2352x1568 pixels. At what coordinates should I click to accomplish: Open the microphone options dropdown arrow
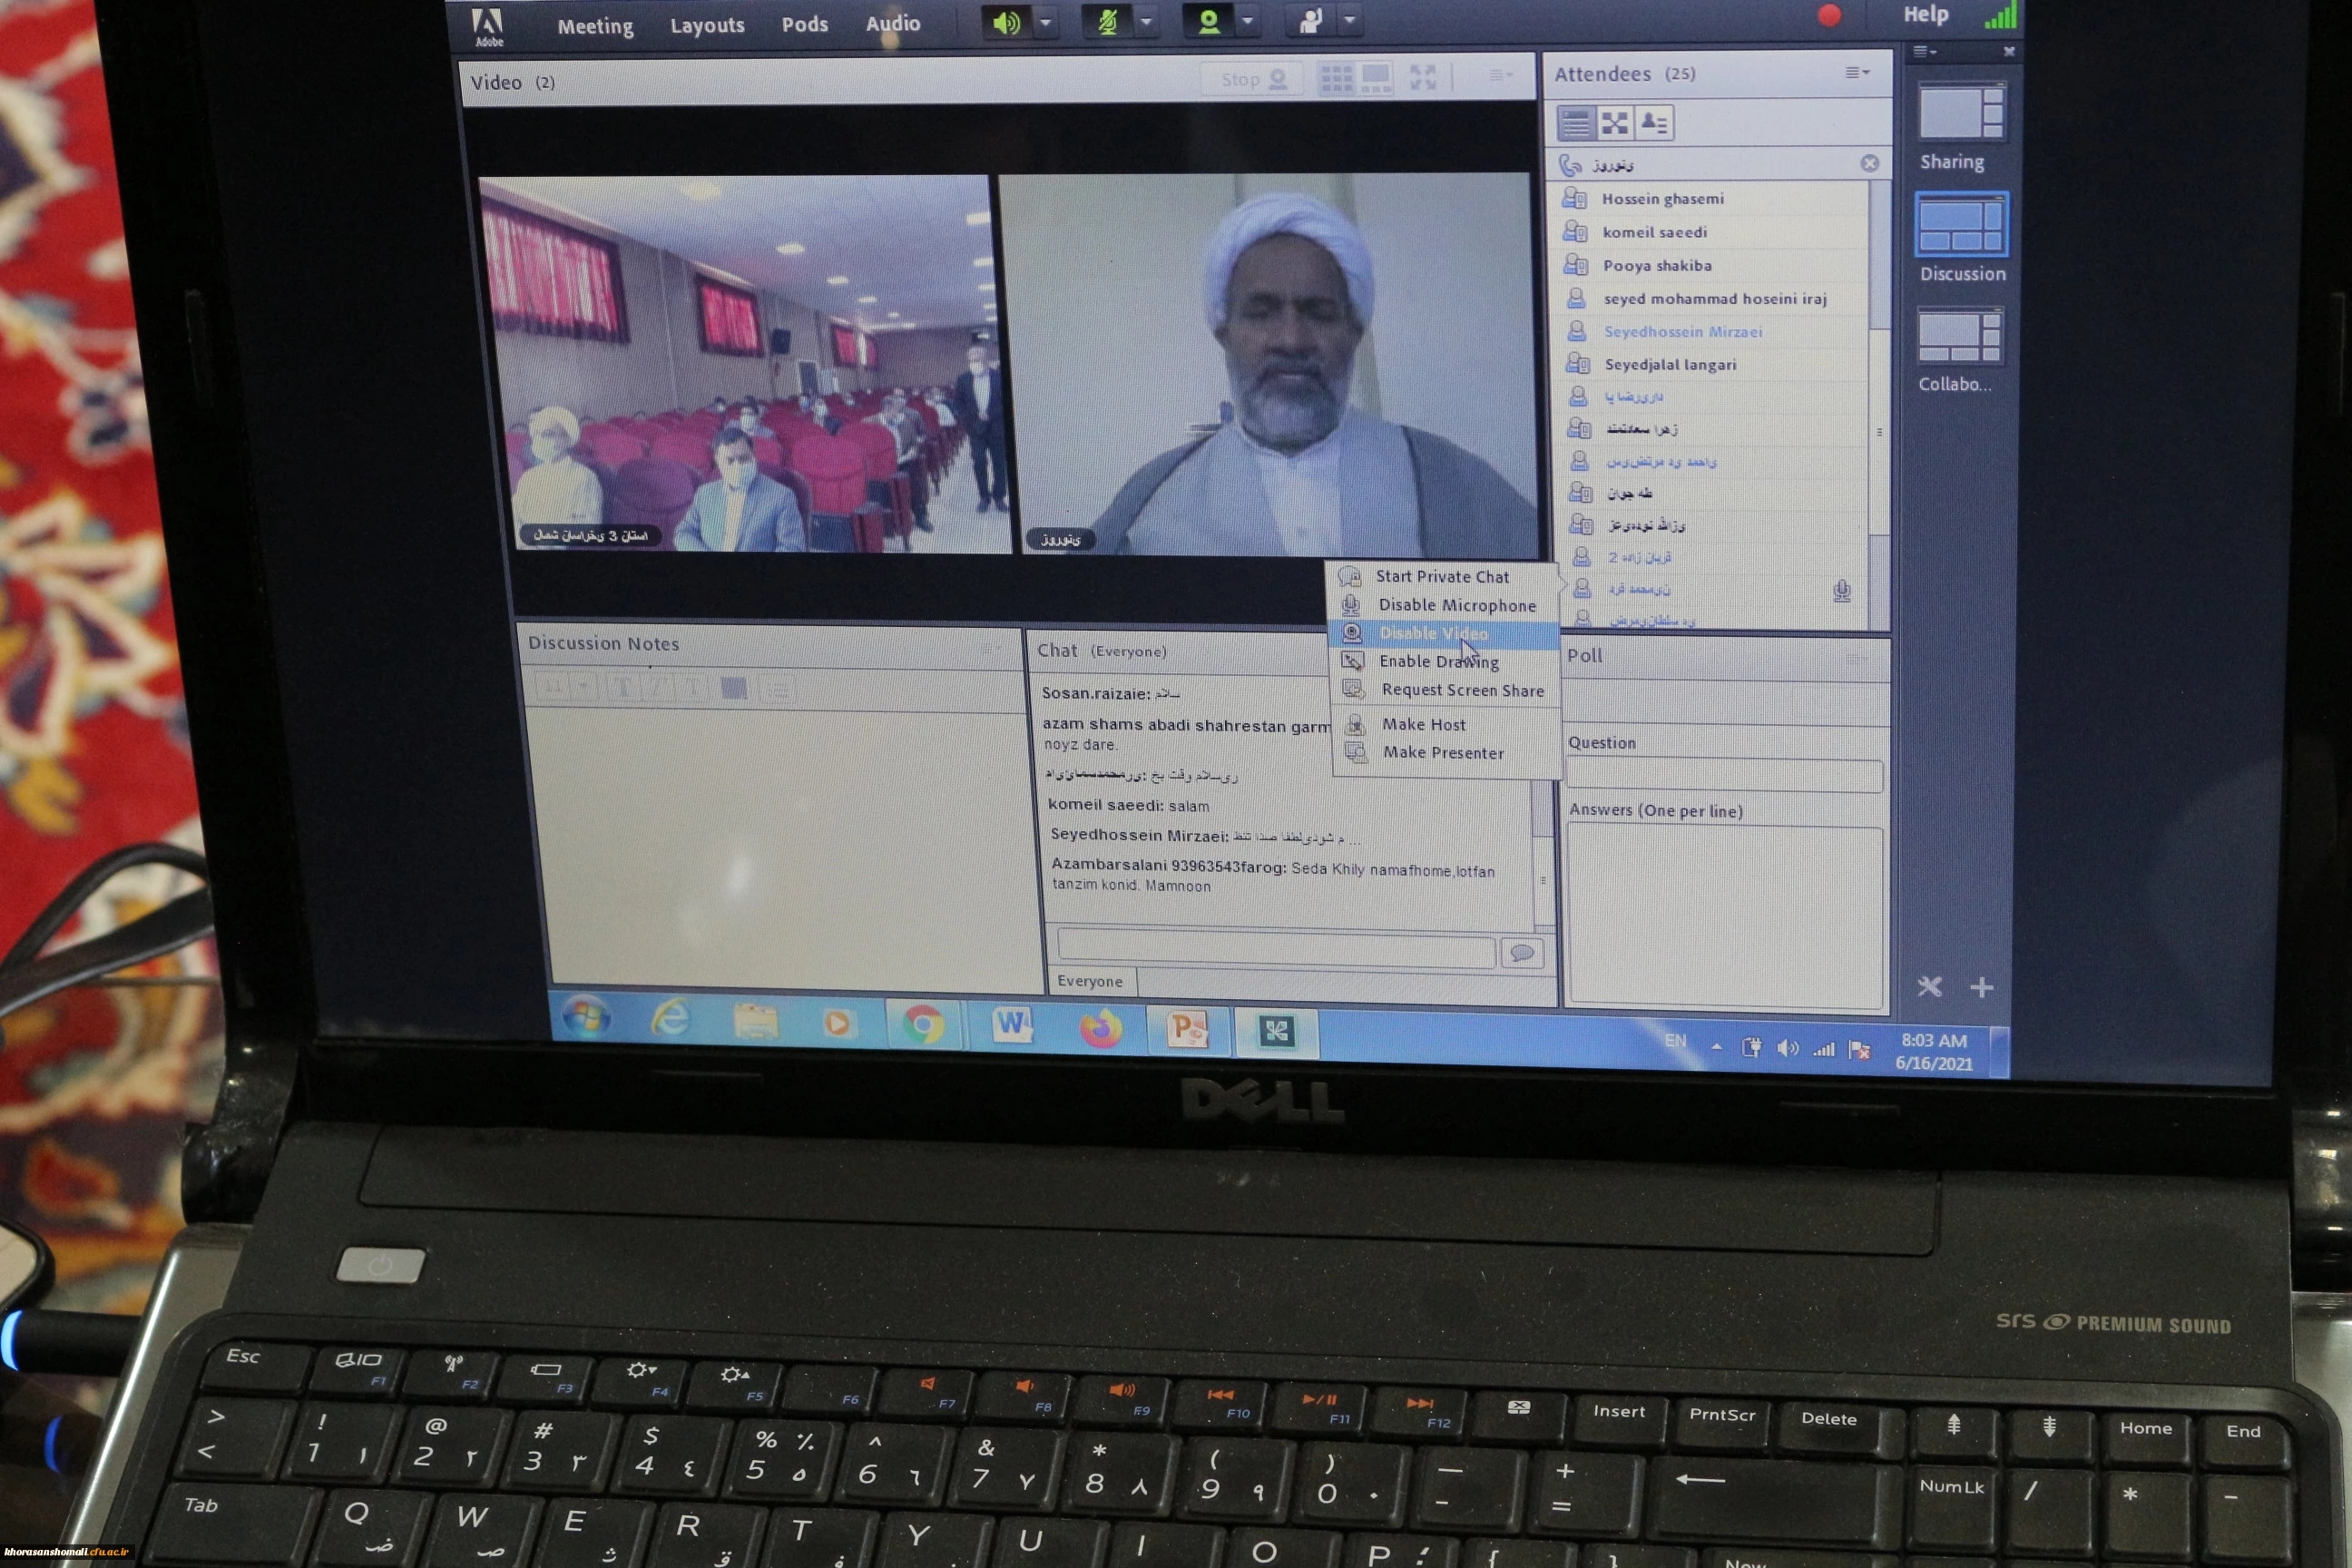(1146, 22)
